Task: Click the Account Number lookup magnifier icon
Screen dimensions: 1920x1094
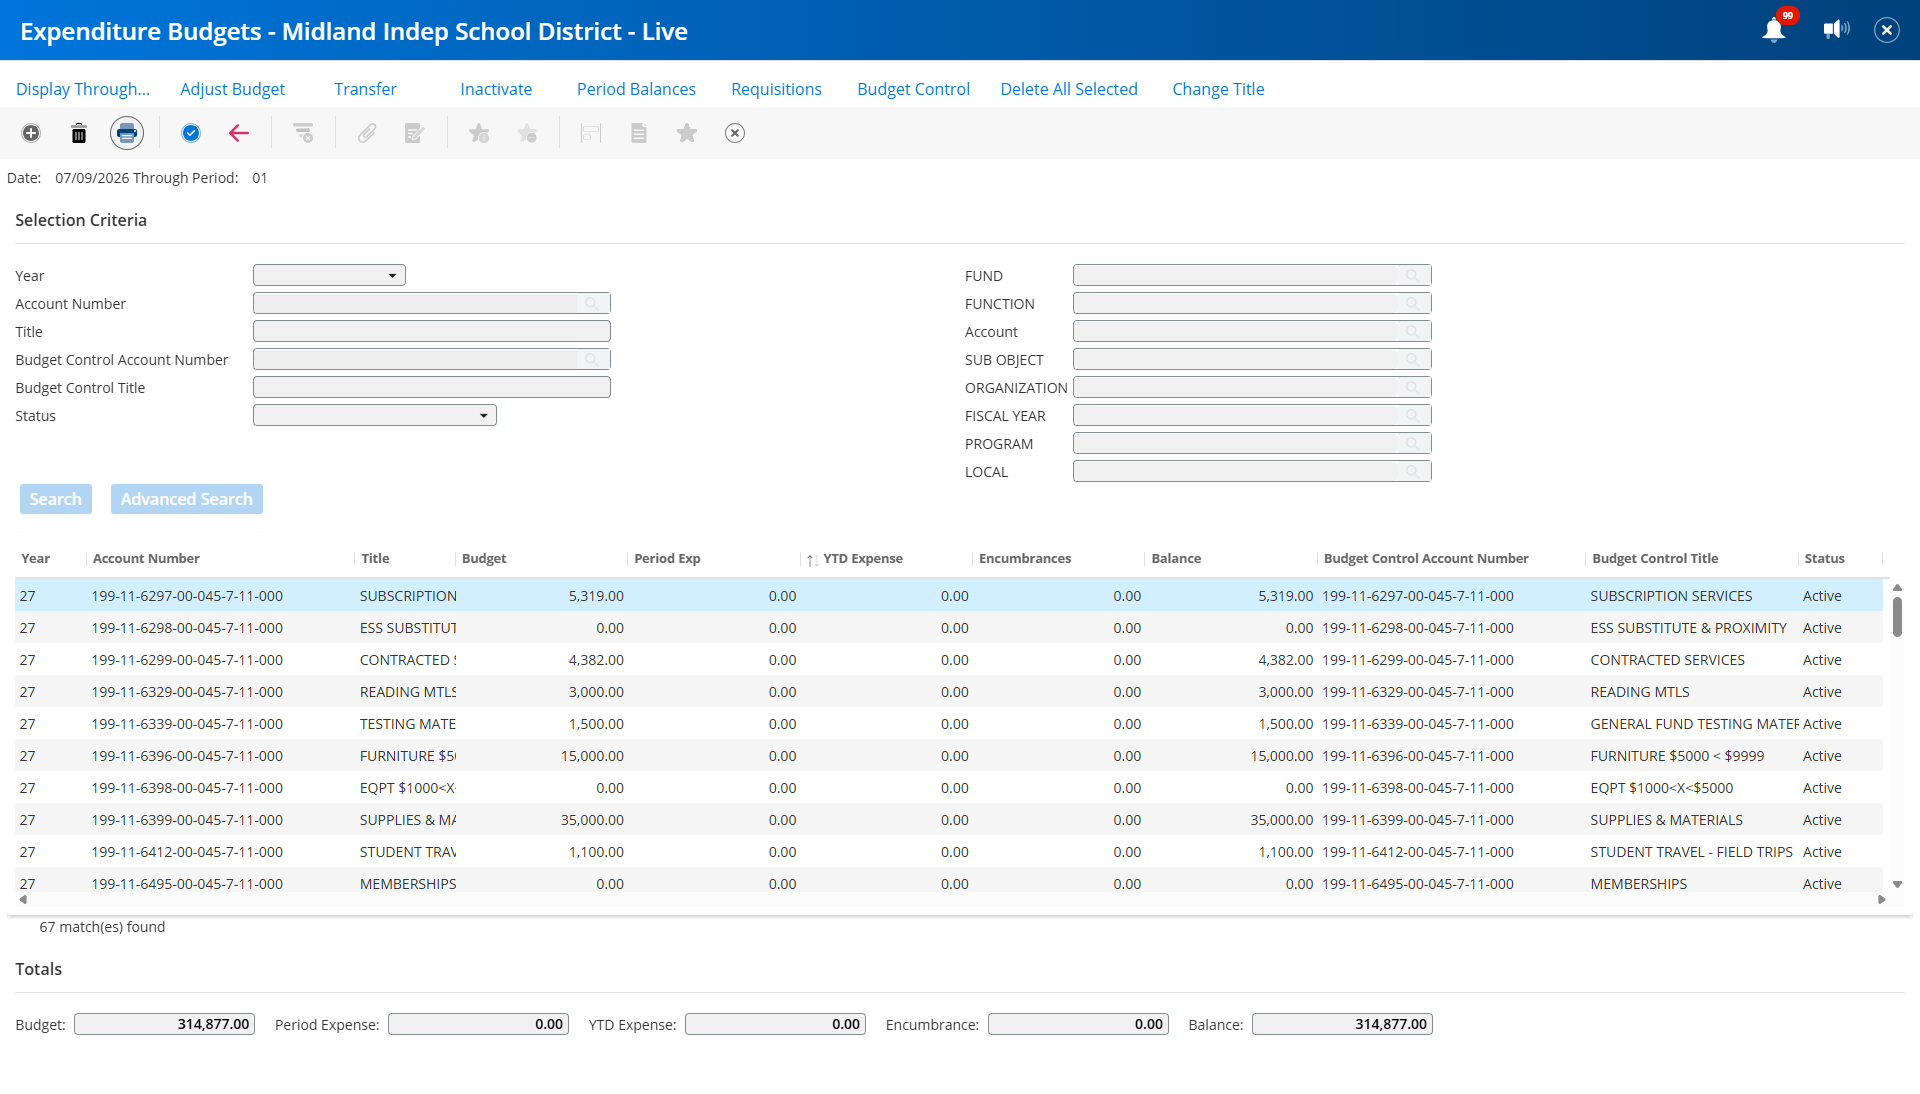Action: point(591,303)
